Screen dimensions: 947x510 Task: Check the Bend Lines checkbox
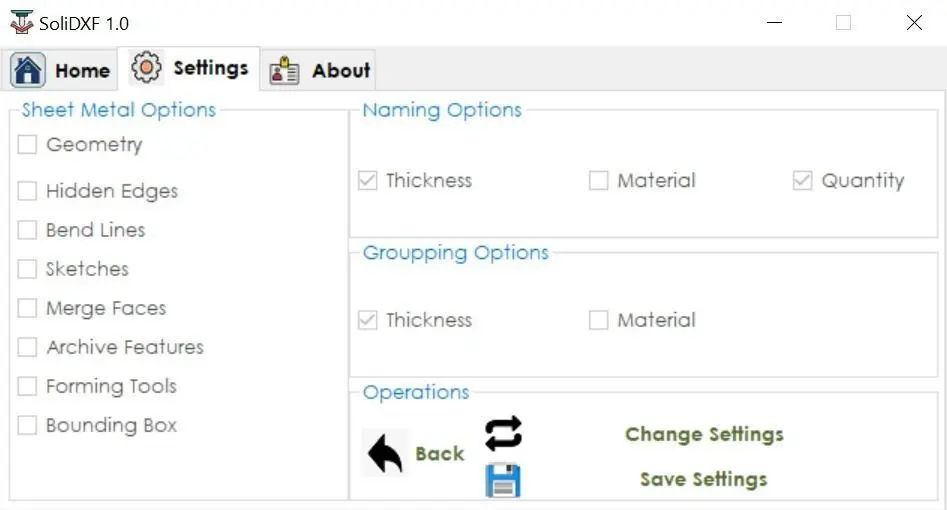coord(28,230)
